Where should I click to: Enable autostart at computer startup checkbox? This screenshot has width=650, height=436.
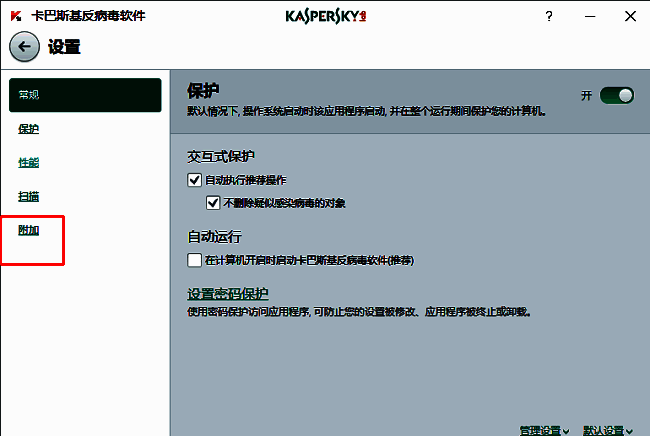point(194,260)
